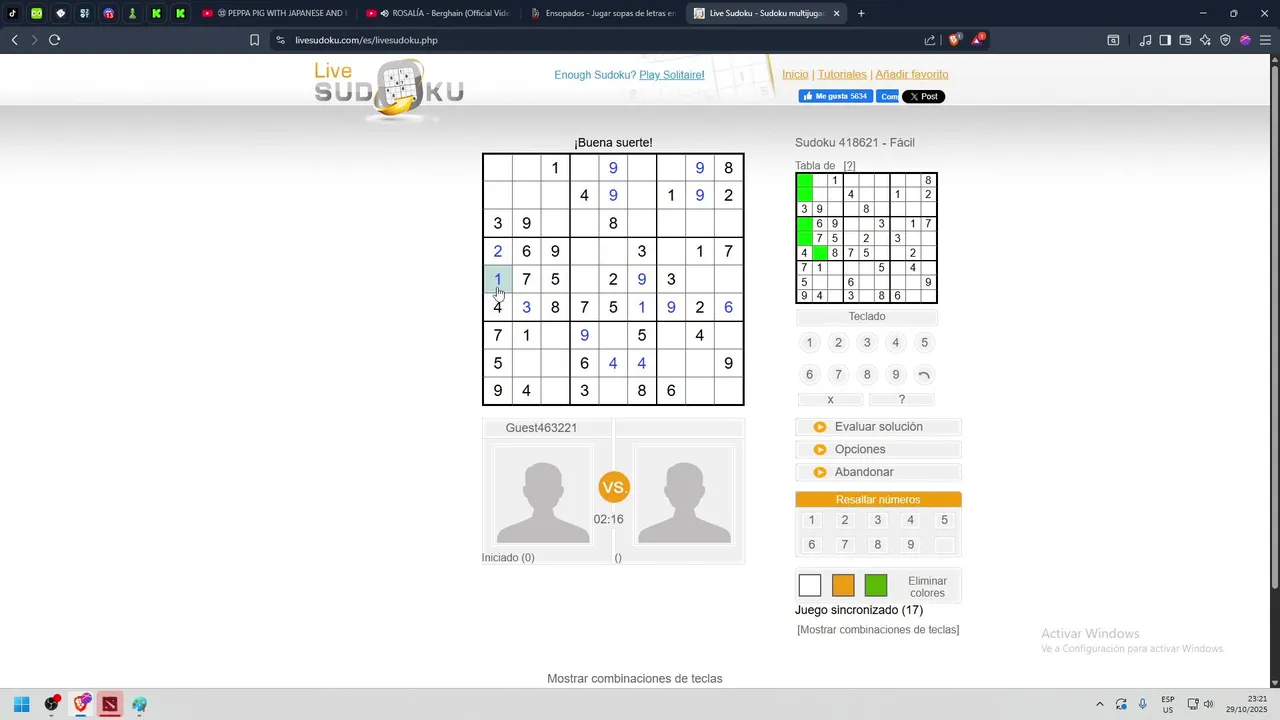The width and height of the screenshot is (1280, 720).
Task: Collapse the Teclado header
Action: click(x=867, y=317)
